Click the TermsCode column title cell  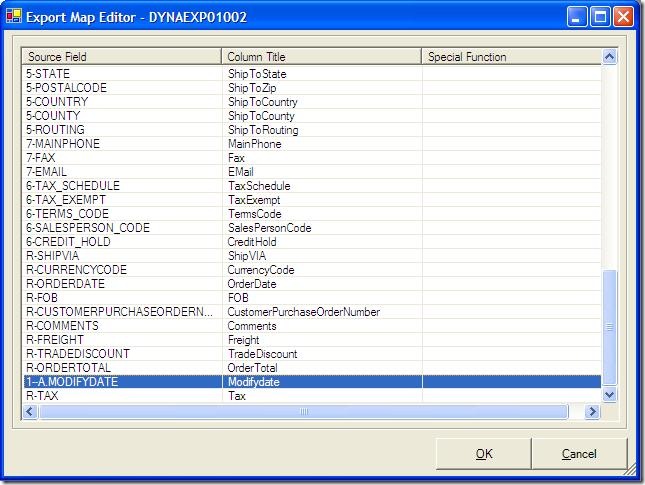(x=322, y=213)
